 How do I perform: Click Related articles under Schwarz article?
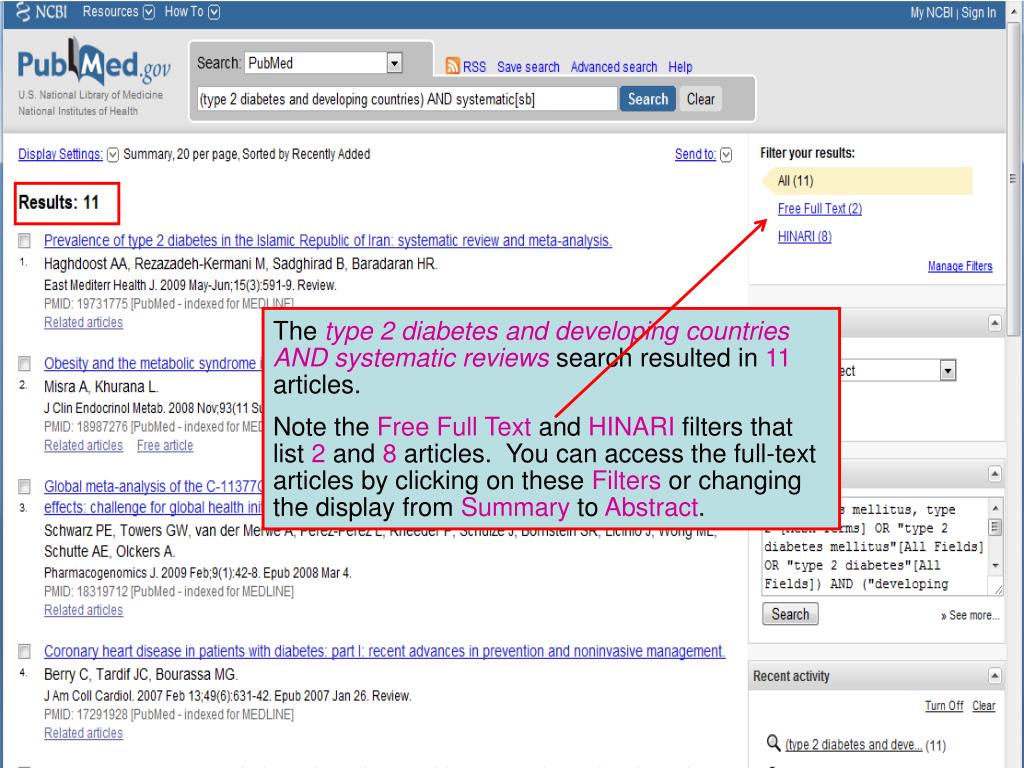pyautogui.click(x=84, y=610)
